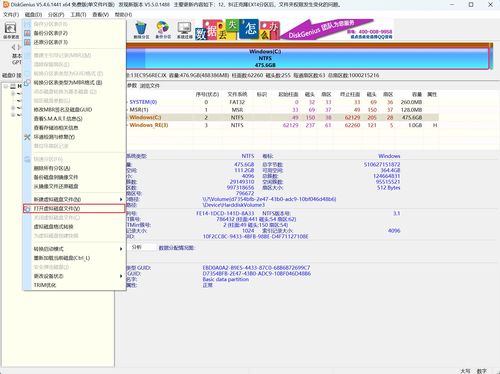The image size is (500, 374).
Task: Collapse the hard disk tree root node
Action: [6, 86]
